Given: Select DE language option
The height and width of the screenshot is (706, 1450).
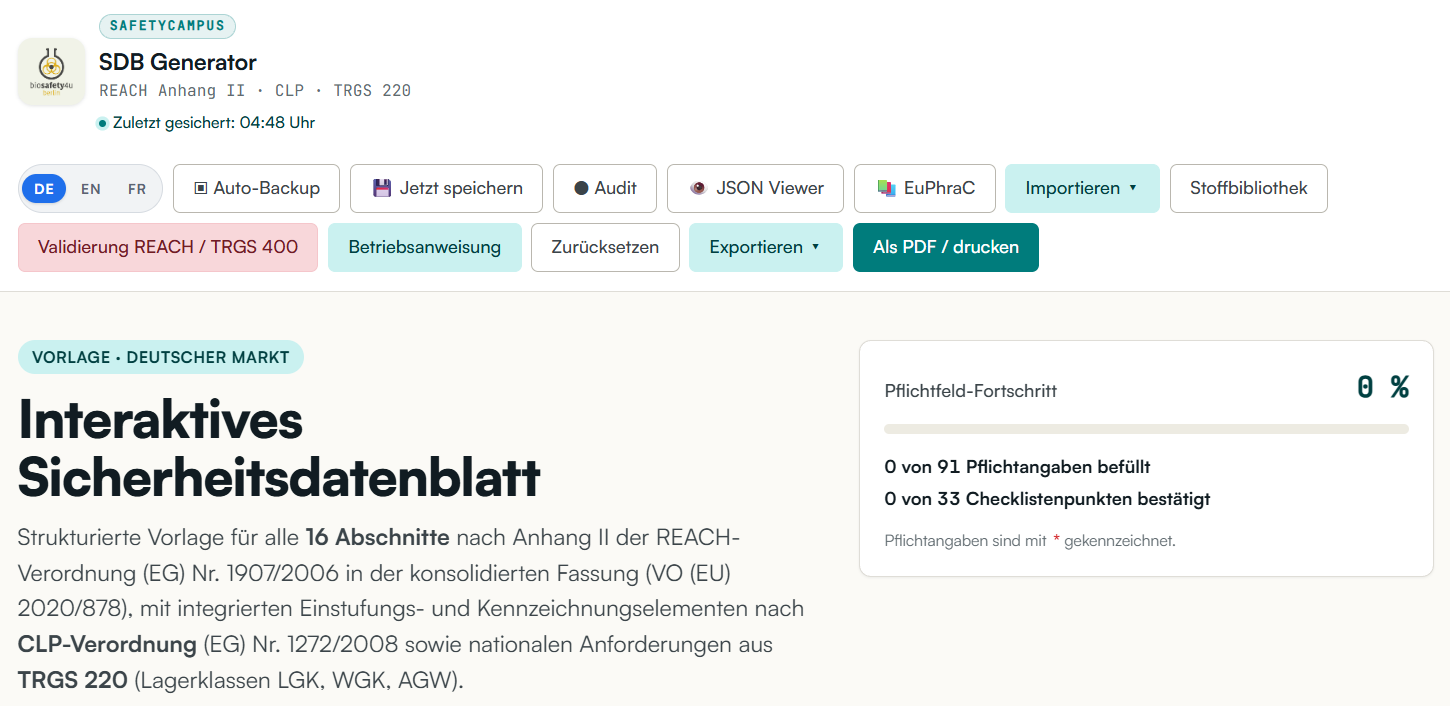Looking at the screenshot, I should point(44,188).
